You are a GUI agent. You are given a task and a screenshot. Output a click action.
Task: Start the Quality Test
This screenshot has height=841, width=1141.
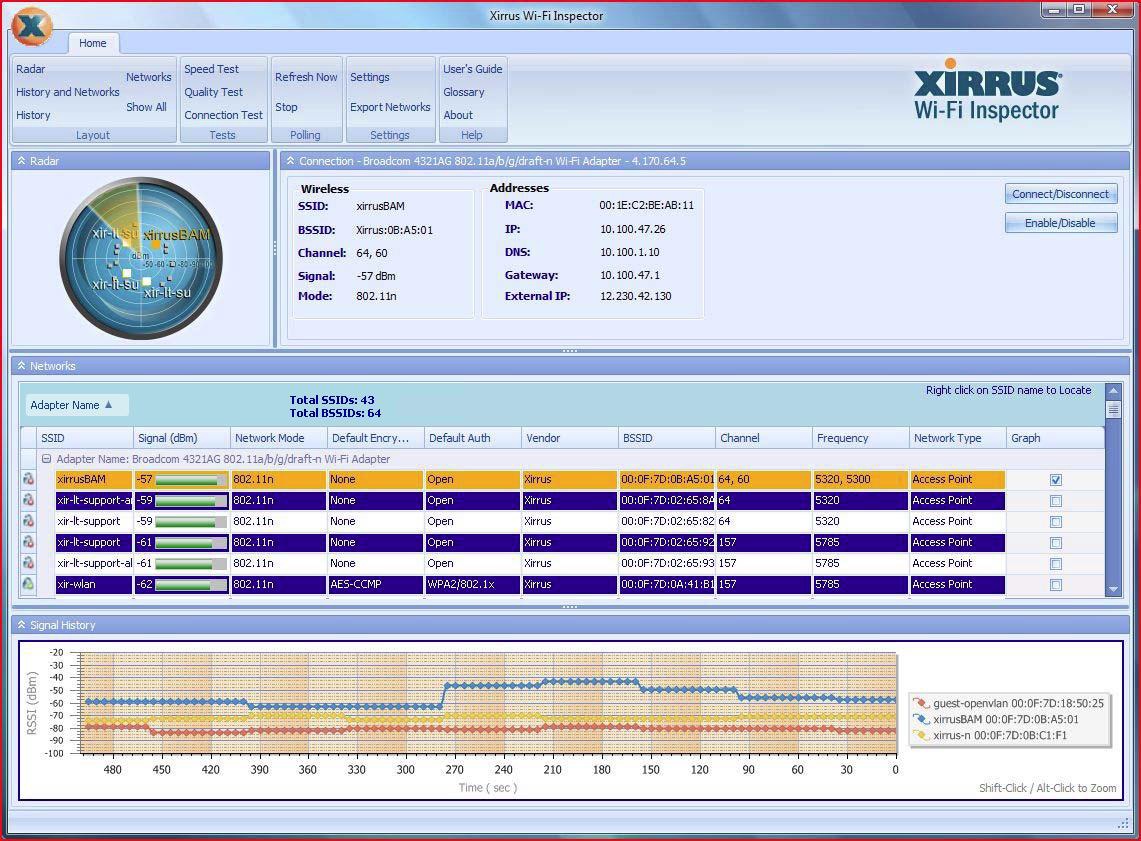(x=213, y=92)
